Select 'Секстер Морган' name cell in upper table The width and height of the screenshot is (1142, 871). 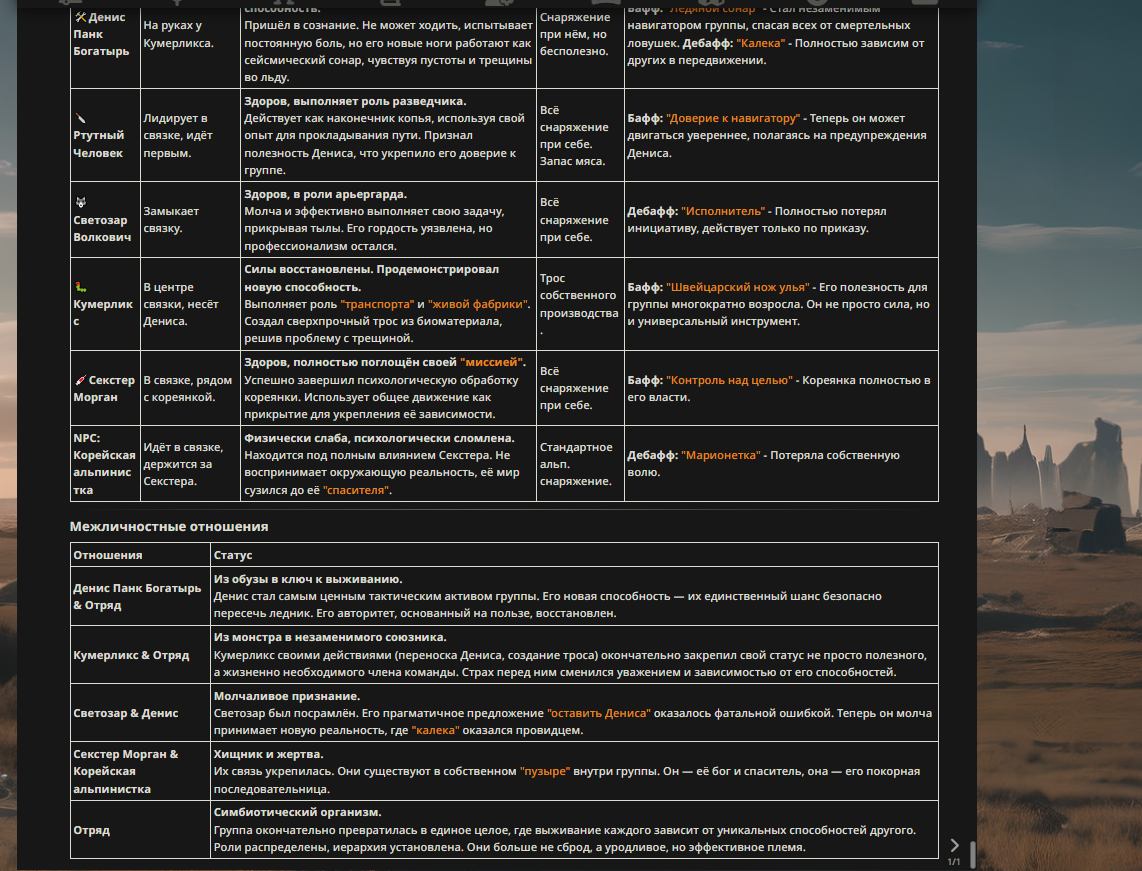click(105, 388)
